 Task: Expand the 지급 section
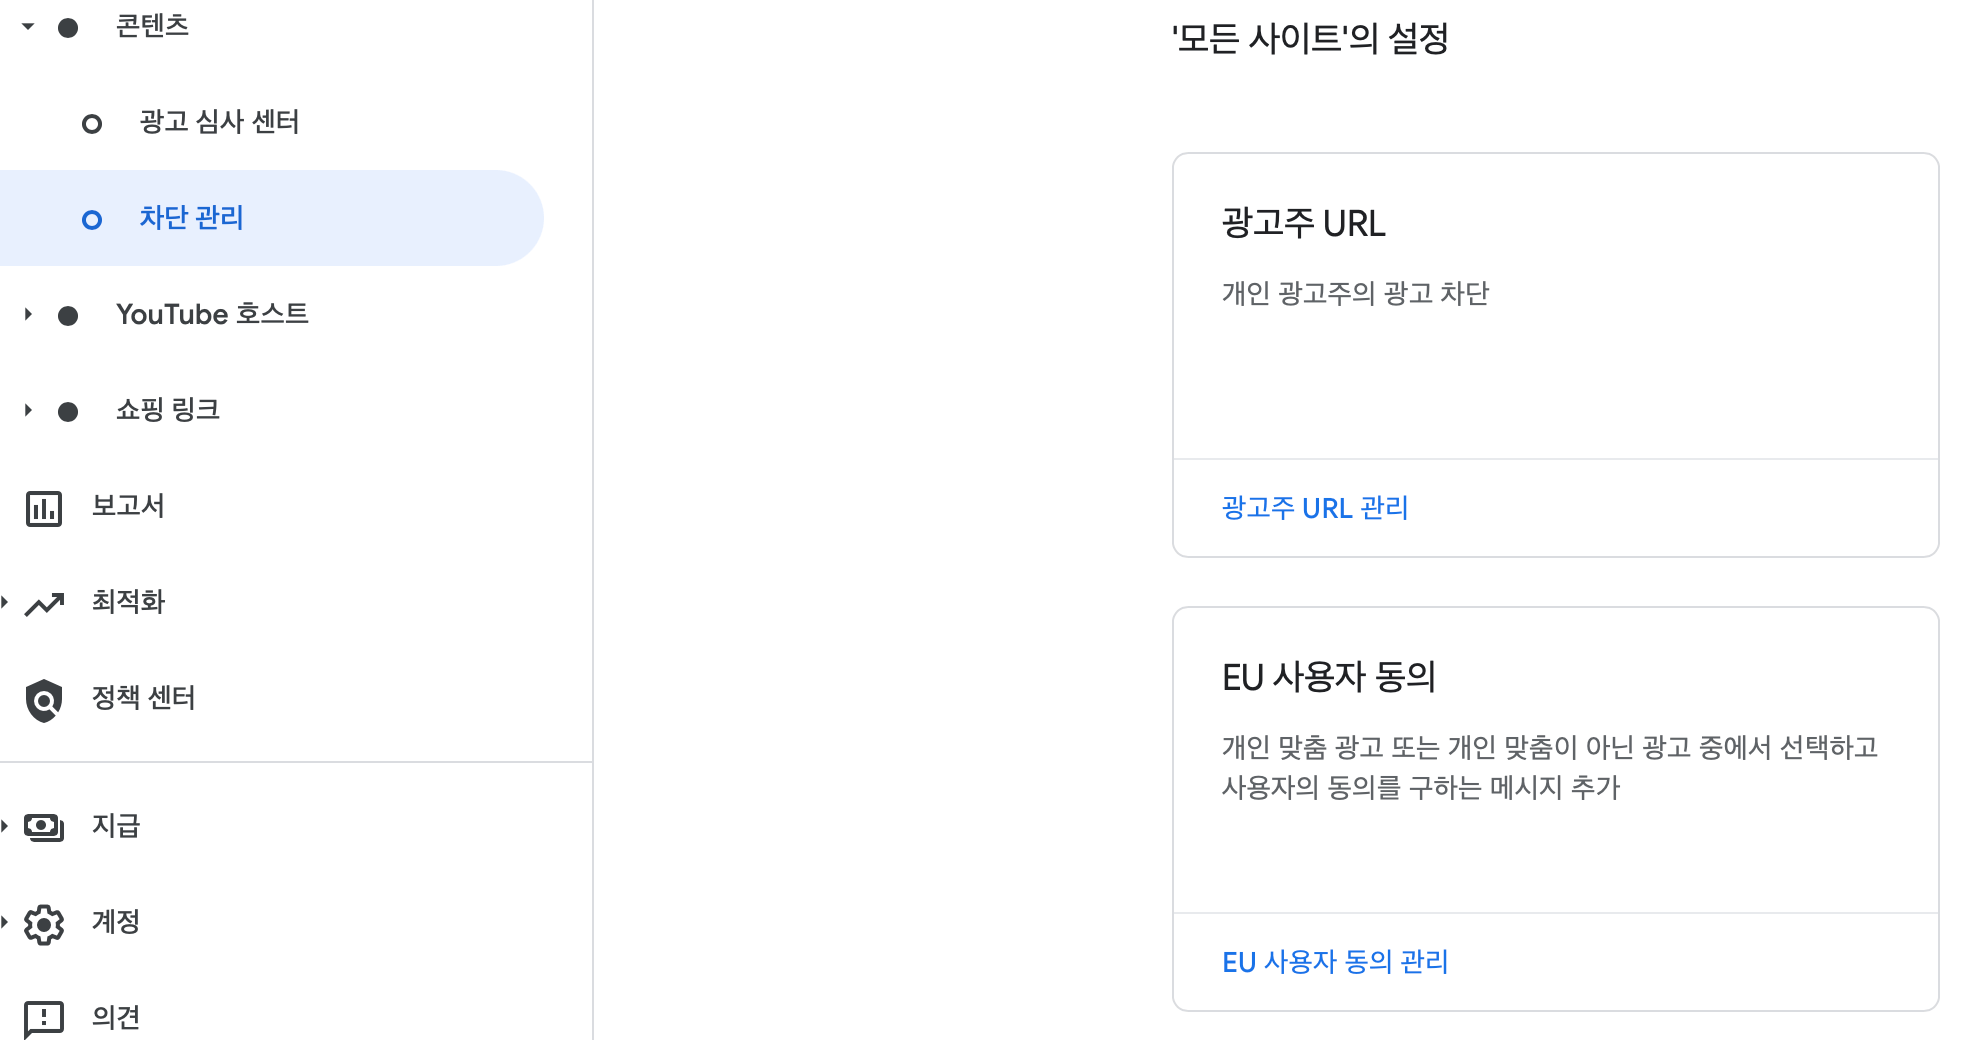point(5,827)
